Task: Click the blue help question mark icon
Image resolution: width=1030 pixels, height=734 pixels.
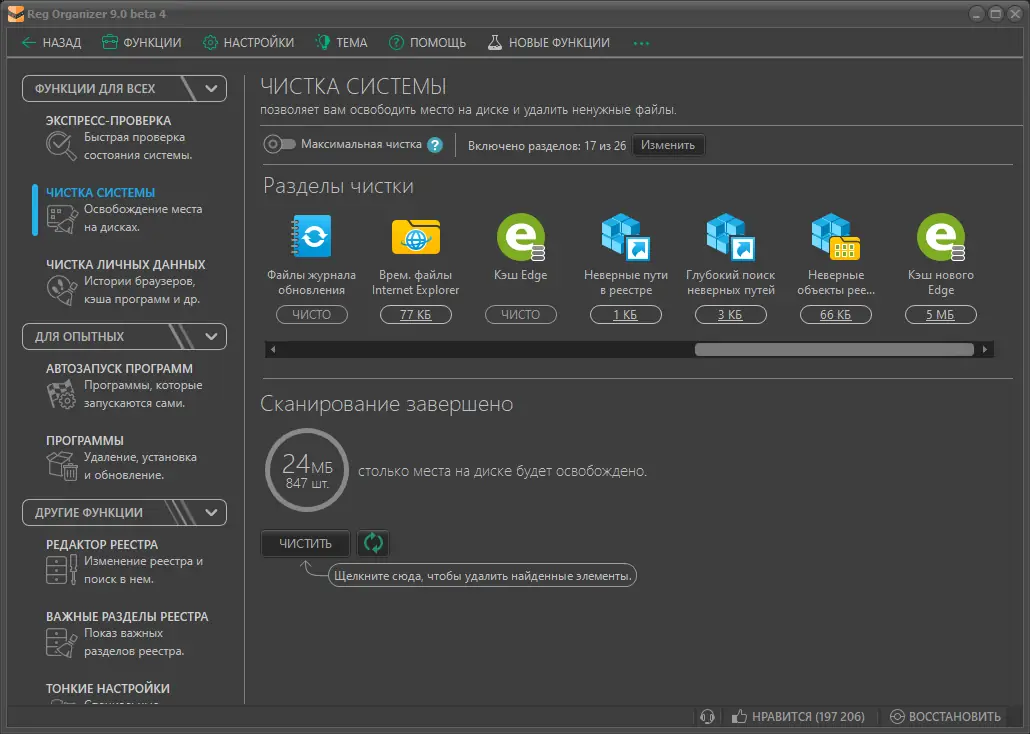Action: 435,145
